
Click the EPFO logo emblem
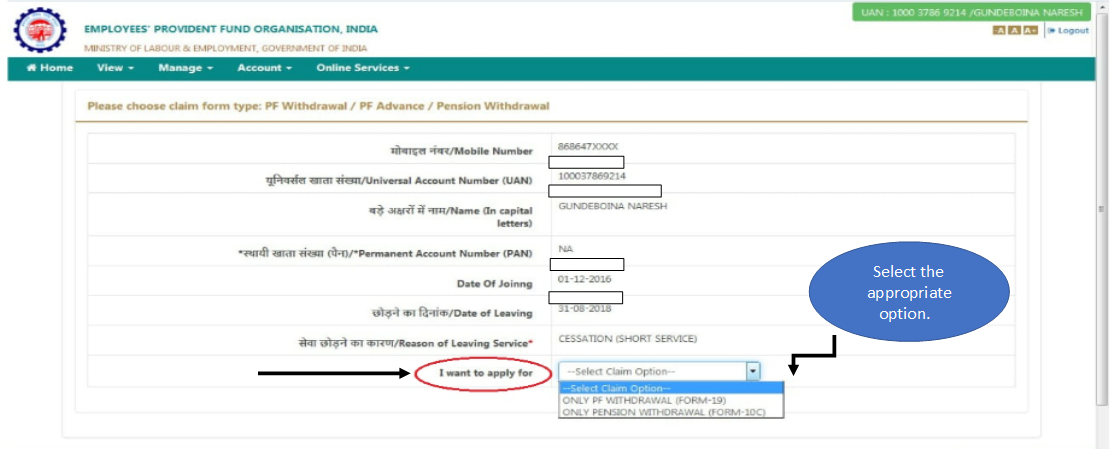(39, 31)
